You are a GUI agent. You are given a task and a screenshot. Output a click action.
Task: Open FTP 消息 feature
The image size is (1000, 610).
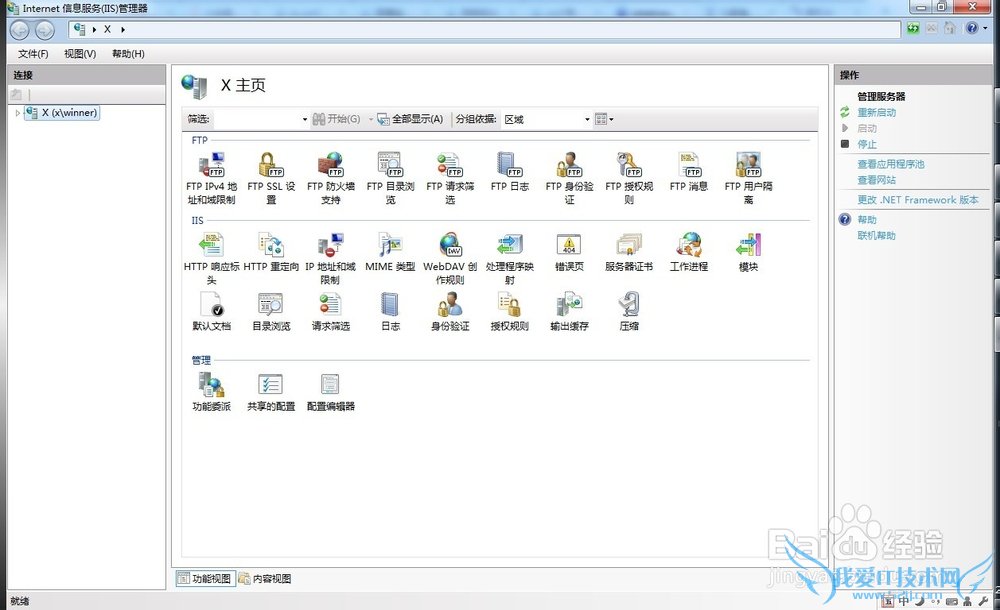689,172
